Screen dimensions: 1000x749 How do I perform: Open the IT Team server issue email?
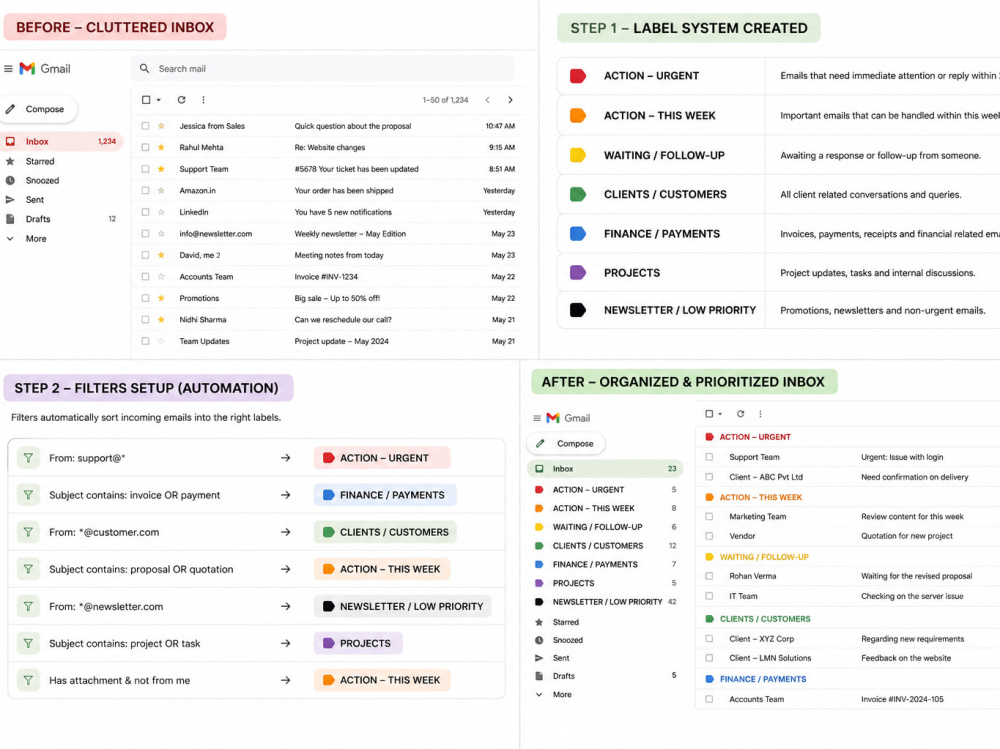[848, 596]
